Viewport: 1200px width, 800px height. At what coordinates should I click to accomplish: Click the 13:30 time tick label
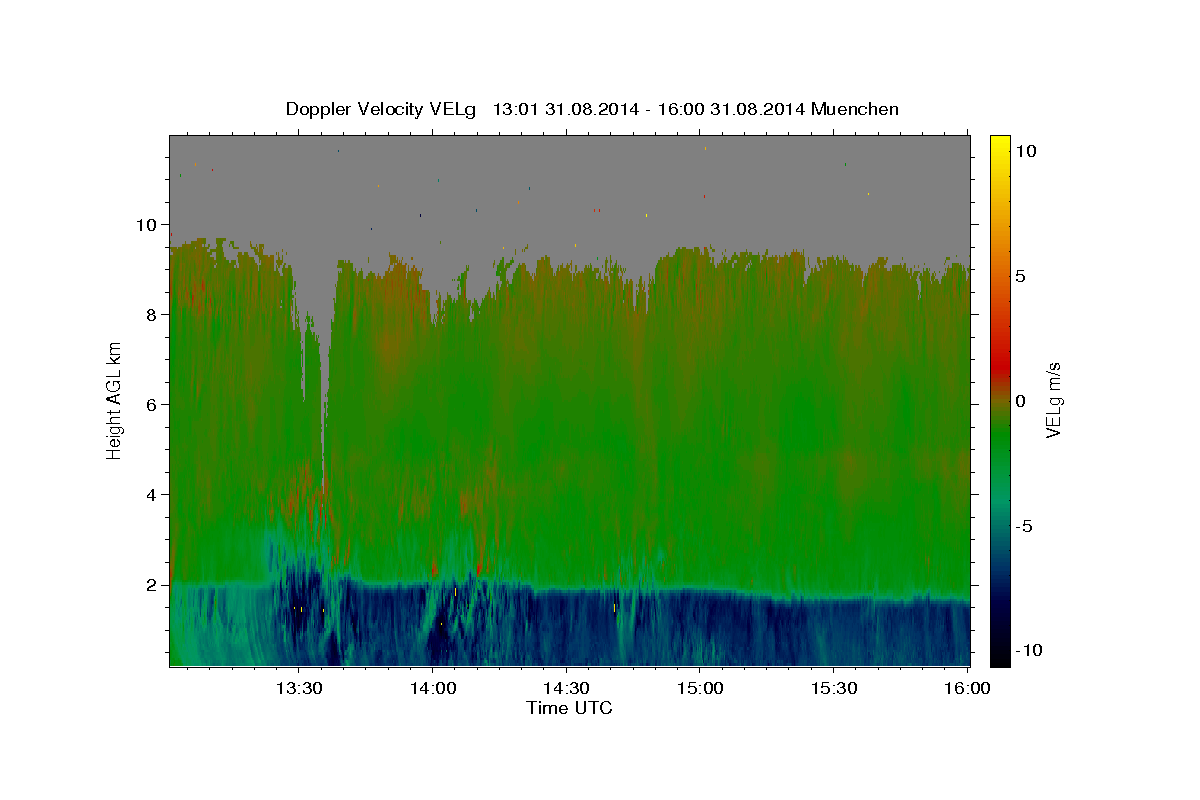click(298, 688)
